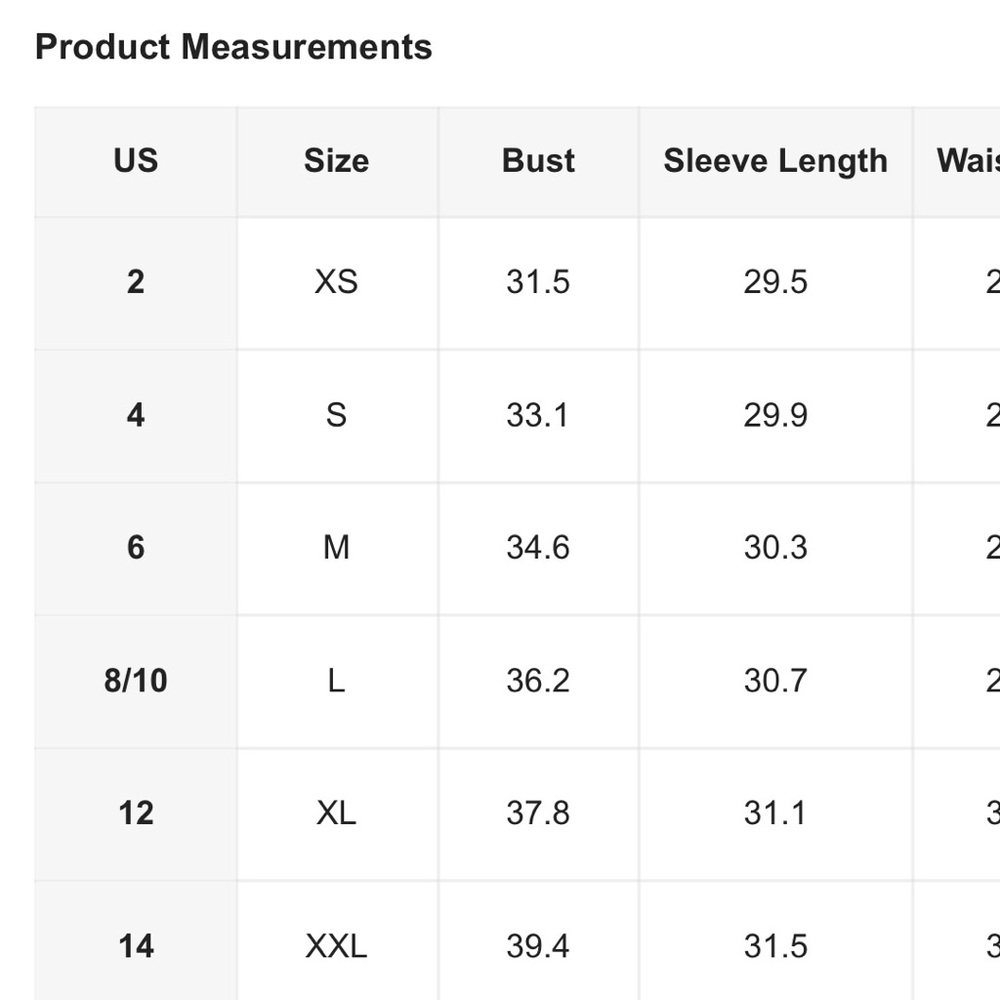This screenshot has height=1000, width=1000.
Task: Click the bust value 36.2
Action: pyautogui.click(x=538, y=681)
